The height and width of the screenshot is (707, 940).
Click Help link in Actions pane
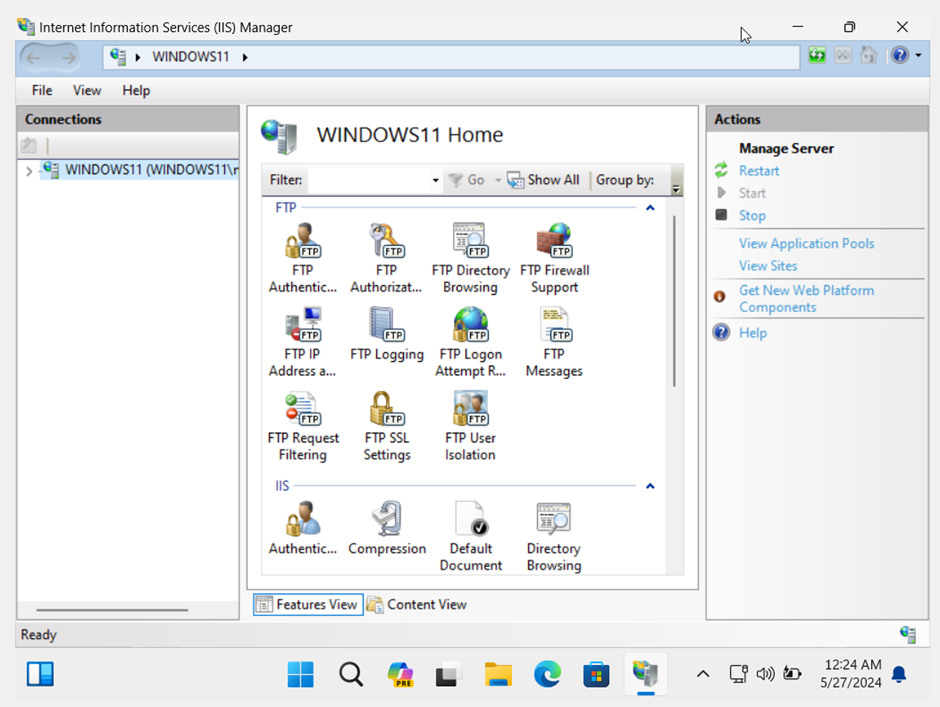(753, 333)
